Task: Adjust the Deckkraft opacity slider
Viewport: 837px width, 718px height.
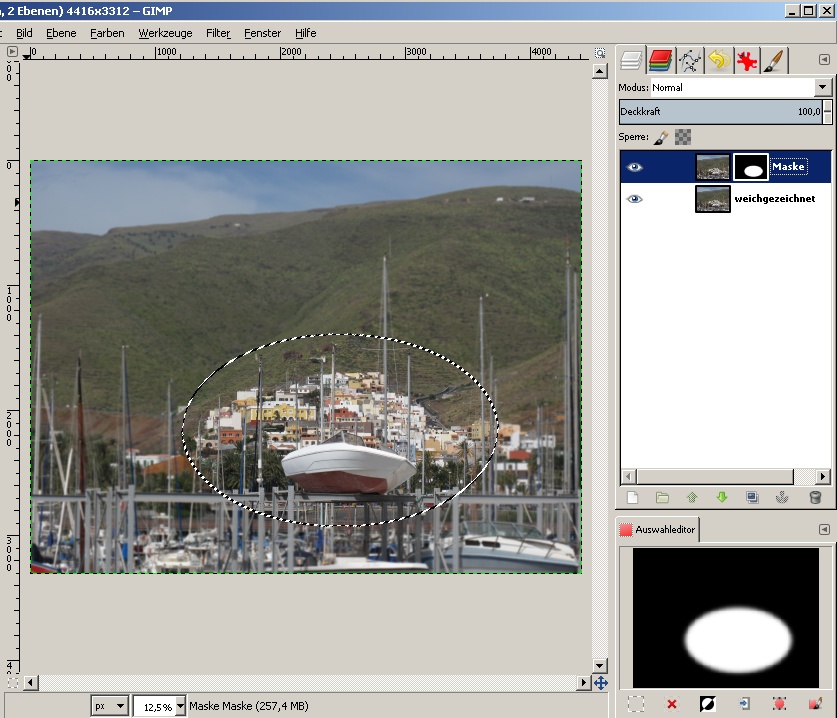Action: point(720,112)
